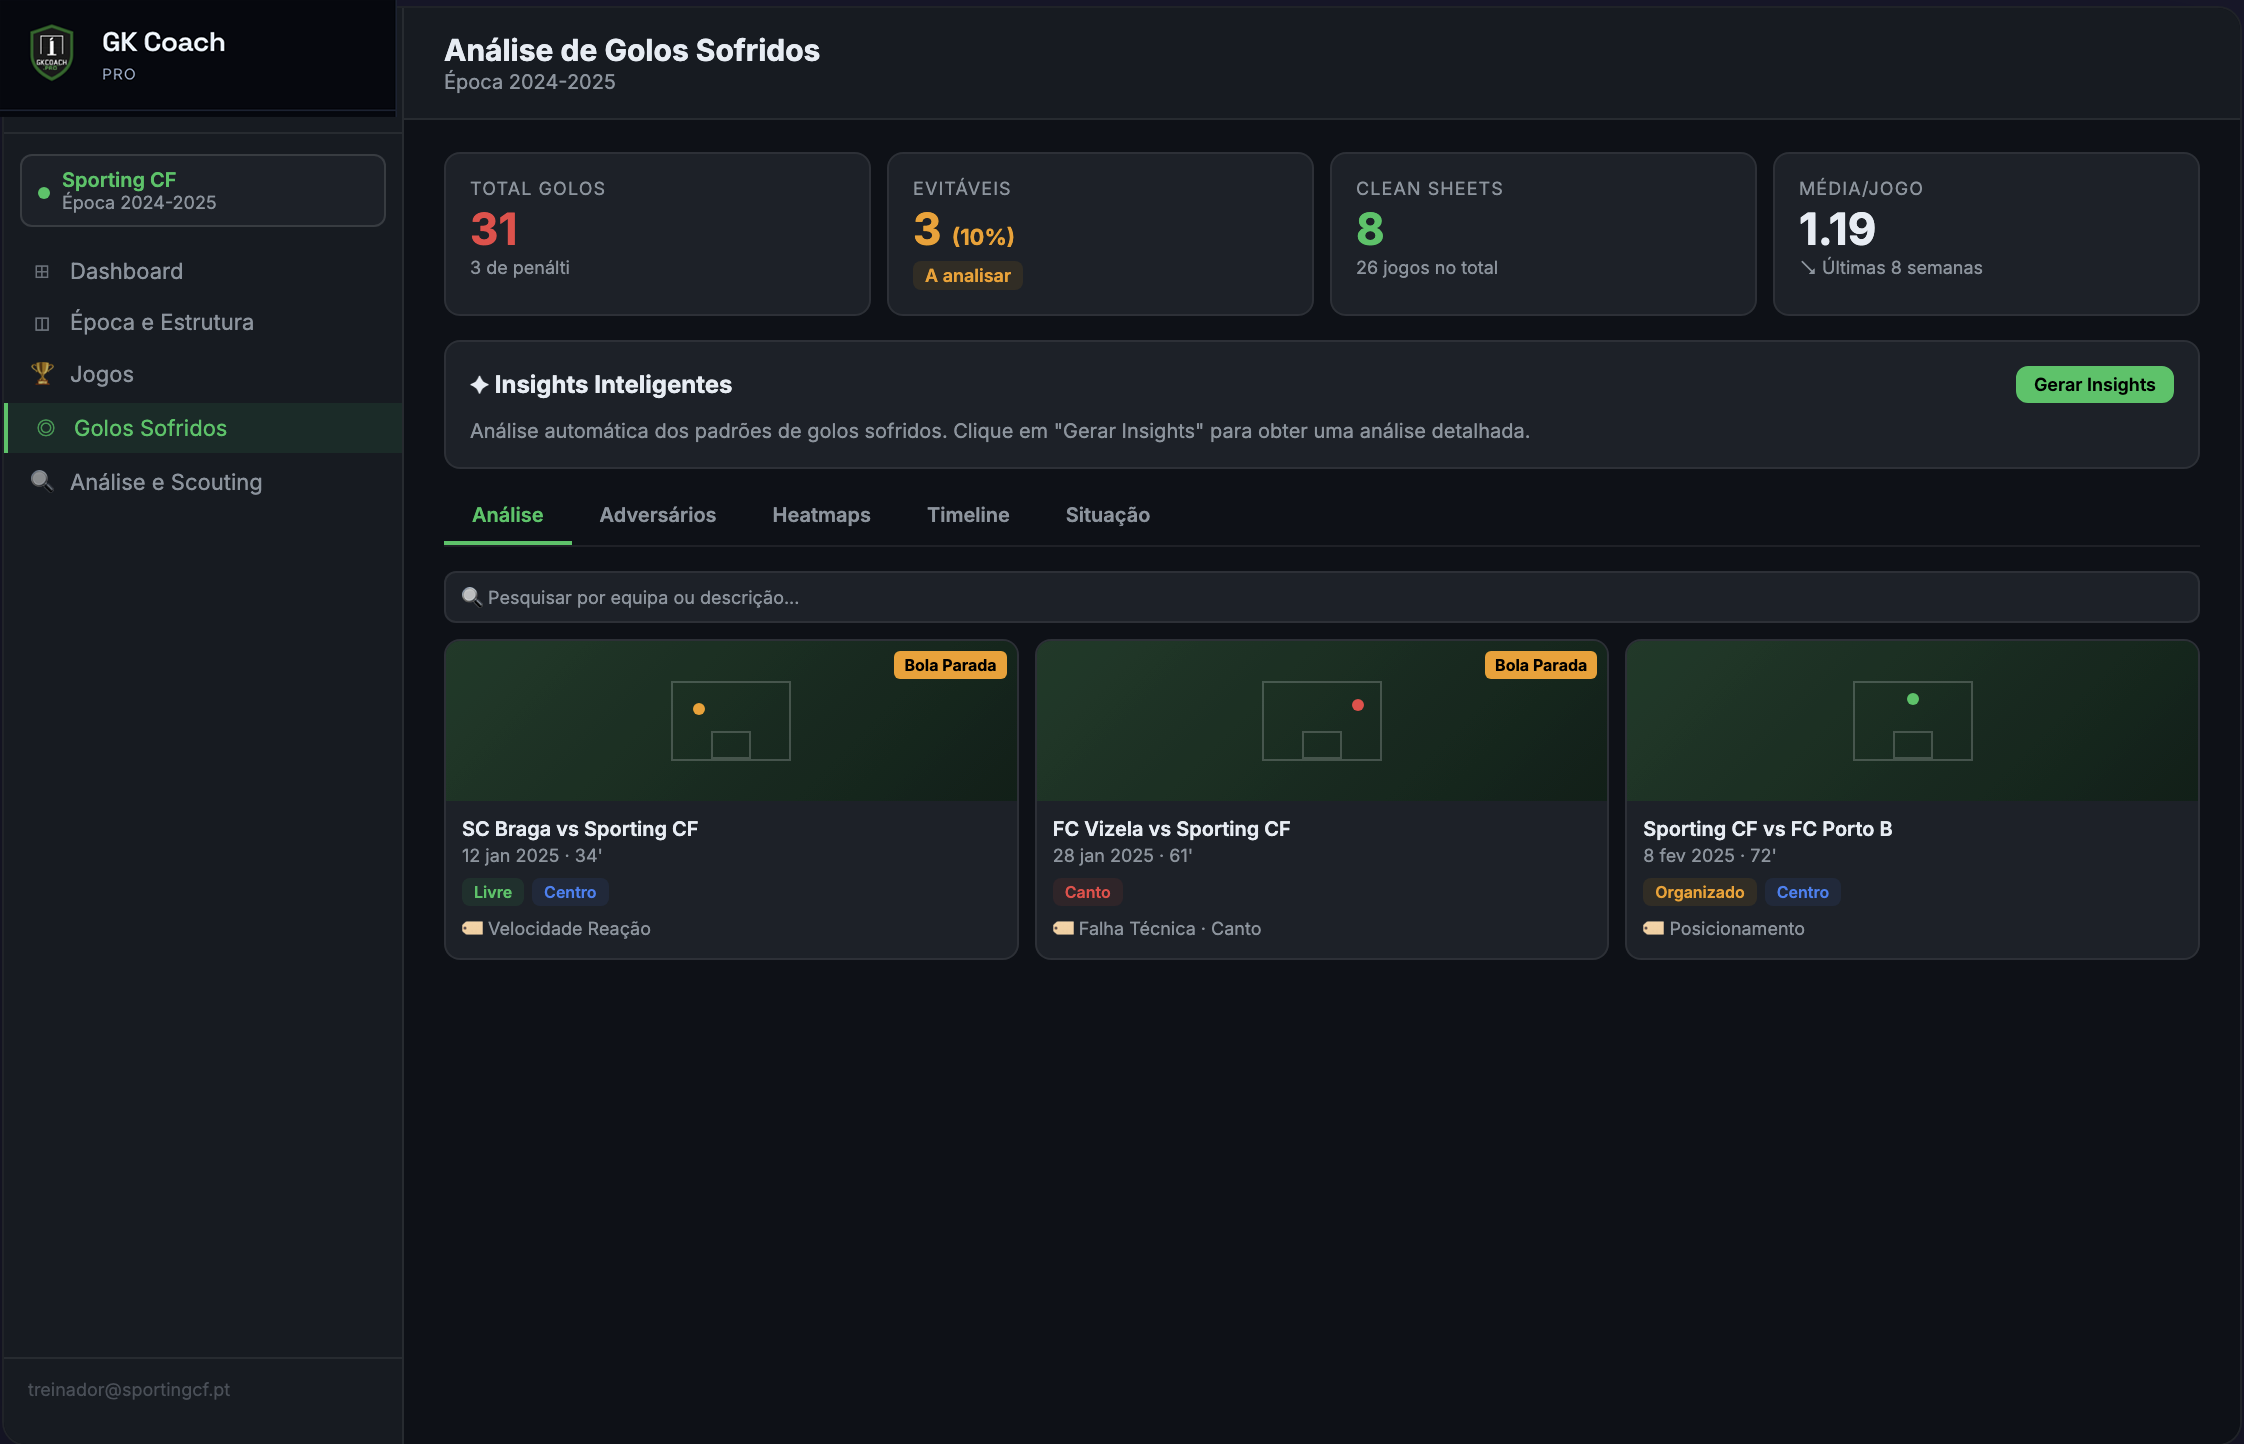The image size is (2244, 1444).
Task: Click the Gerar Insights button
Action: [x=2094, y=385]
